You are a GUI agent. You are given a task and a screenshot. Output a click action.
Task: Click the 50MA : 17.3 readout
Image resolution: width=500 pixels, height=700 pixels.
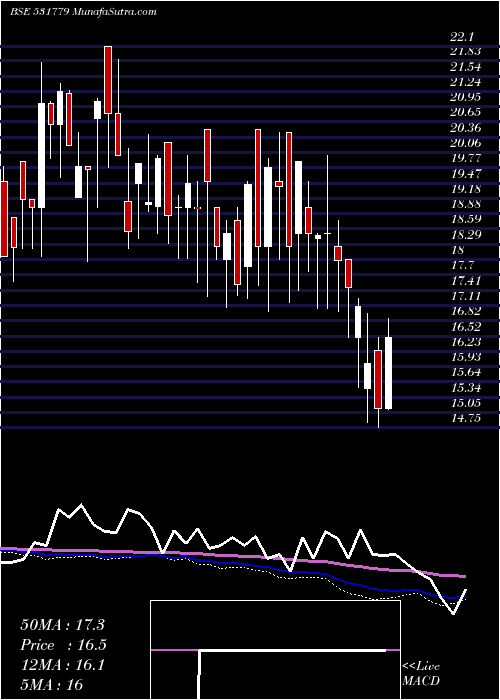62,625
